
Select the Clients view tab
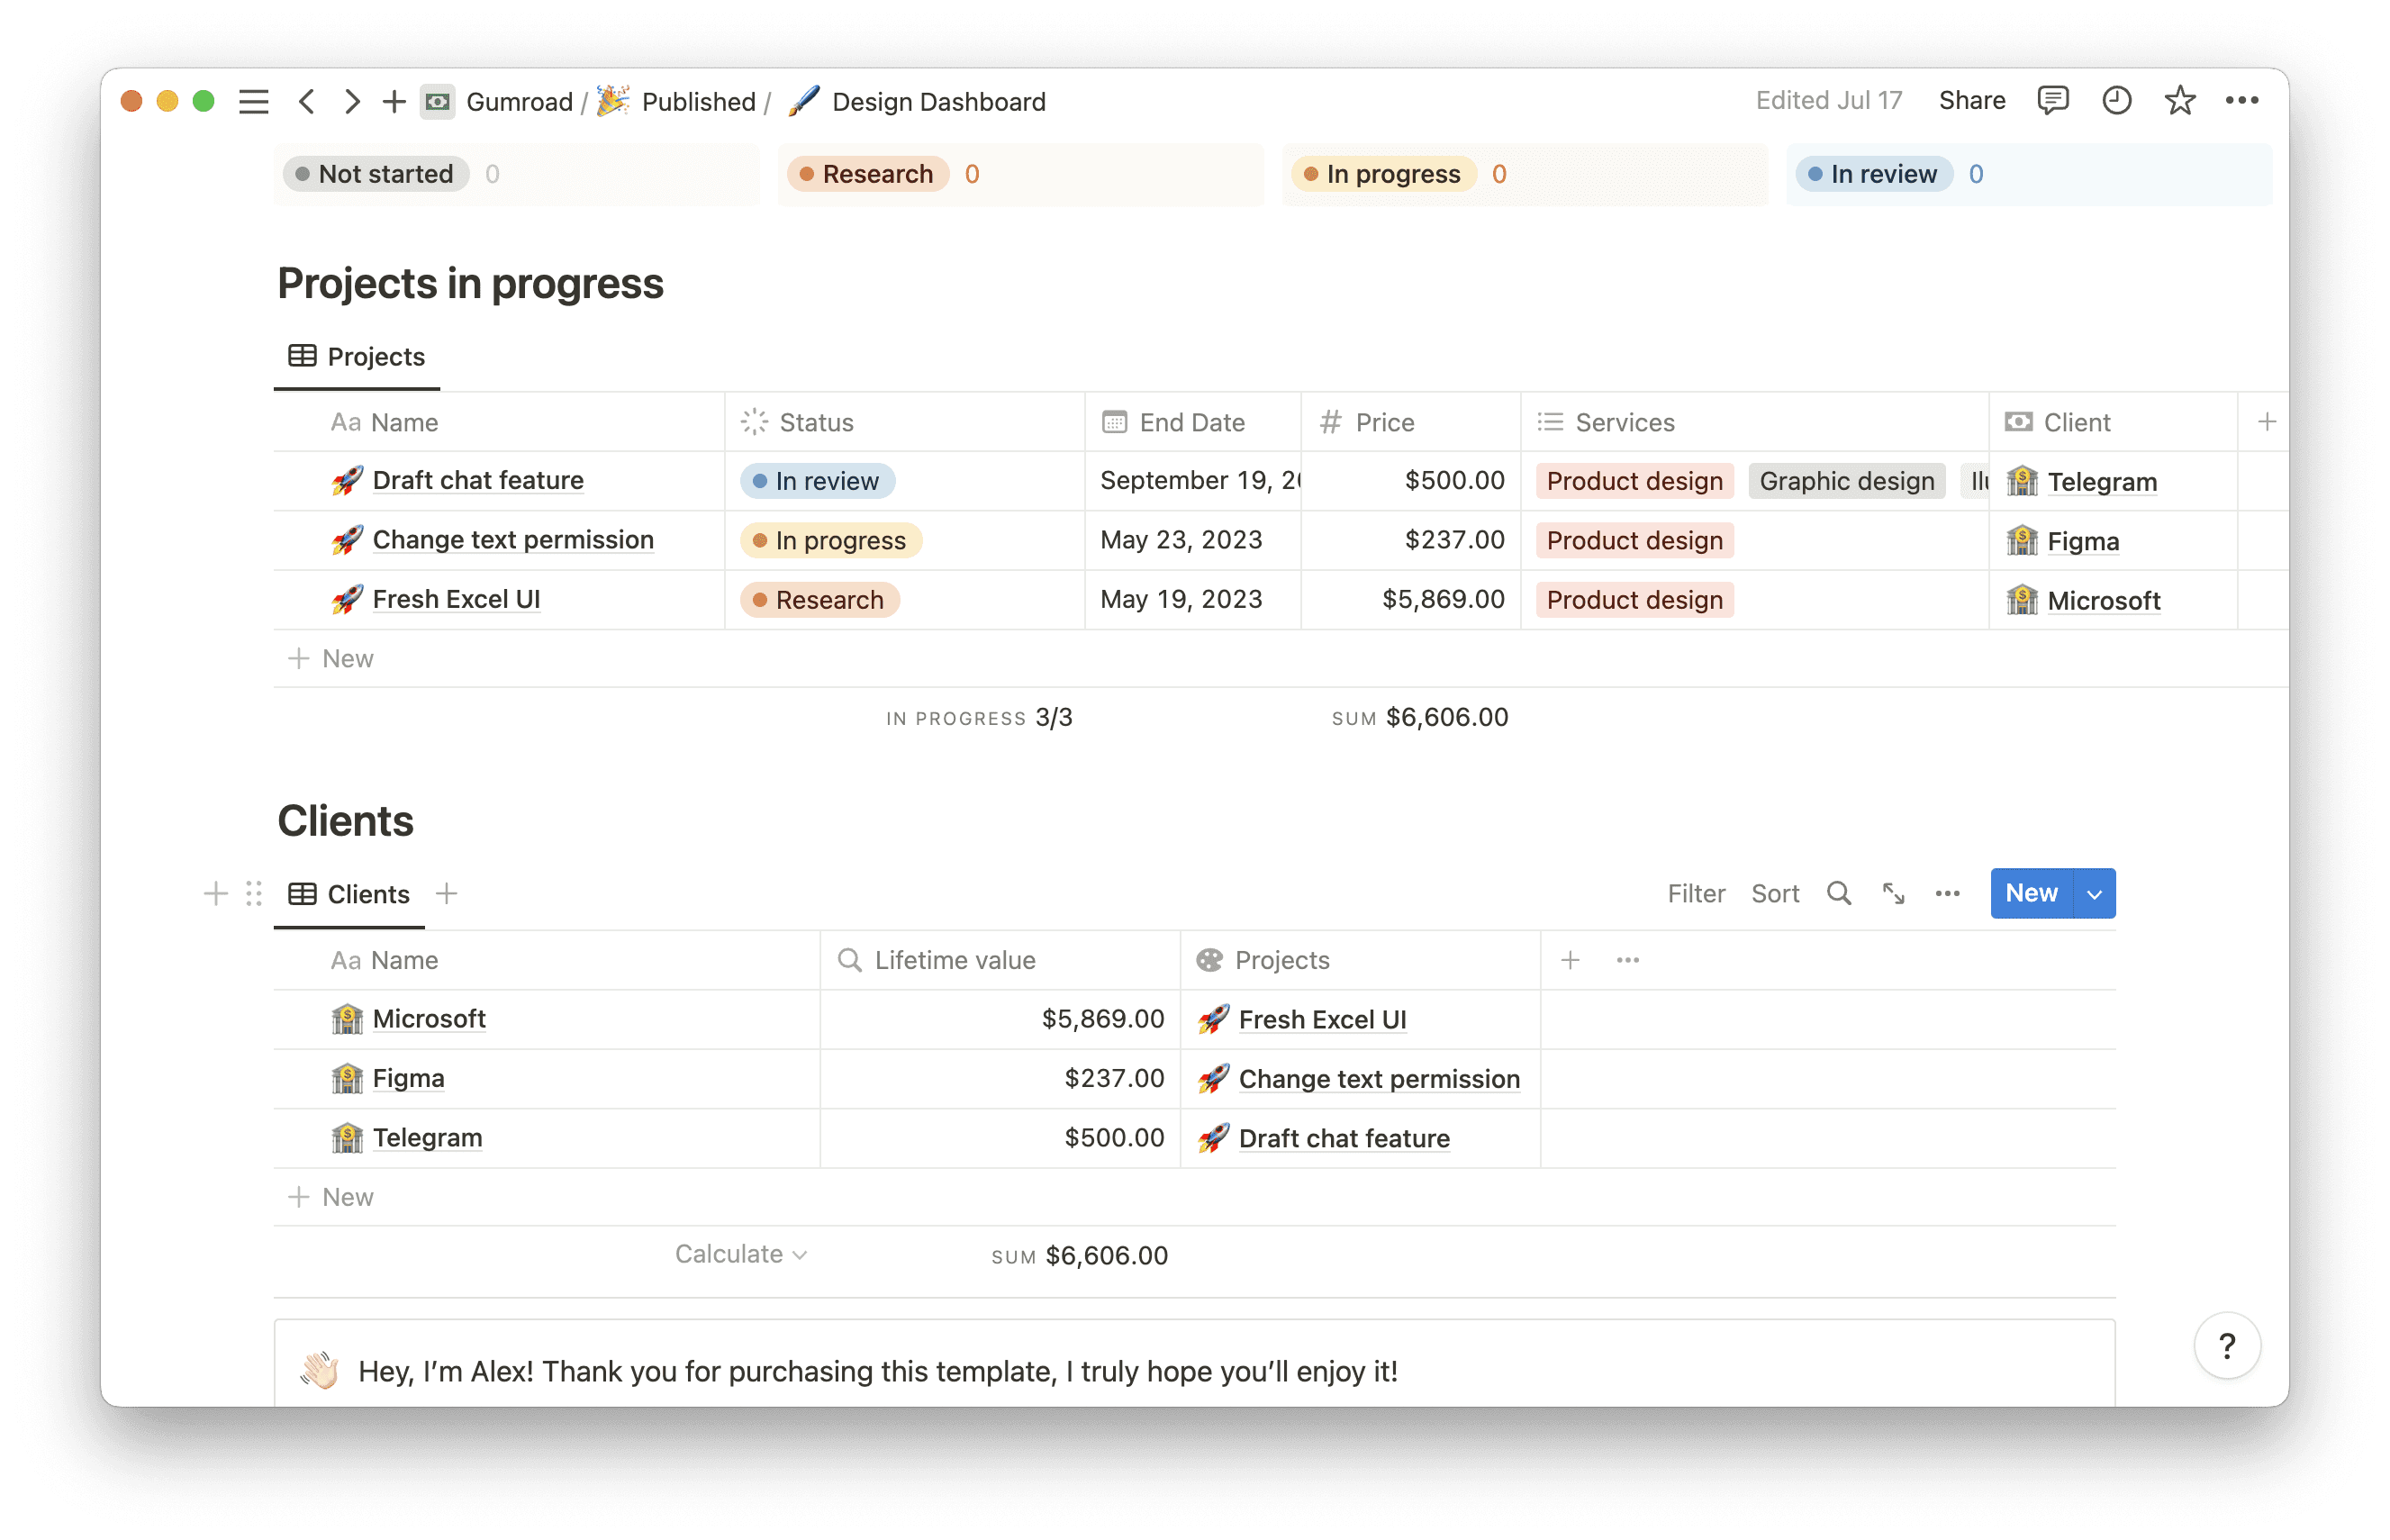pos(349,894)
